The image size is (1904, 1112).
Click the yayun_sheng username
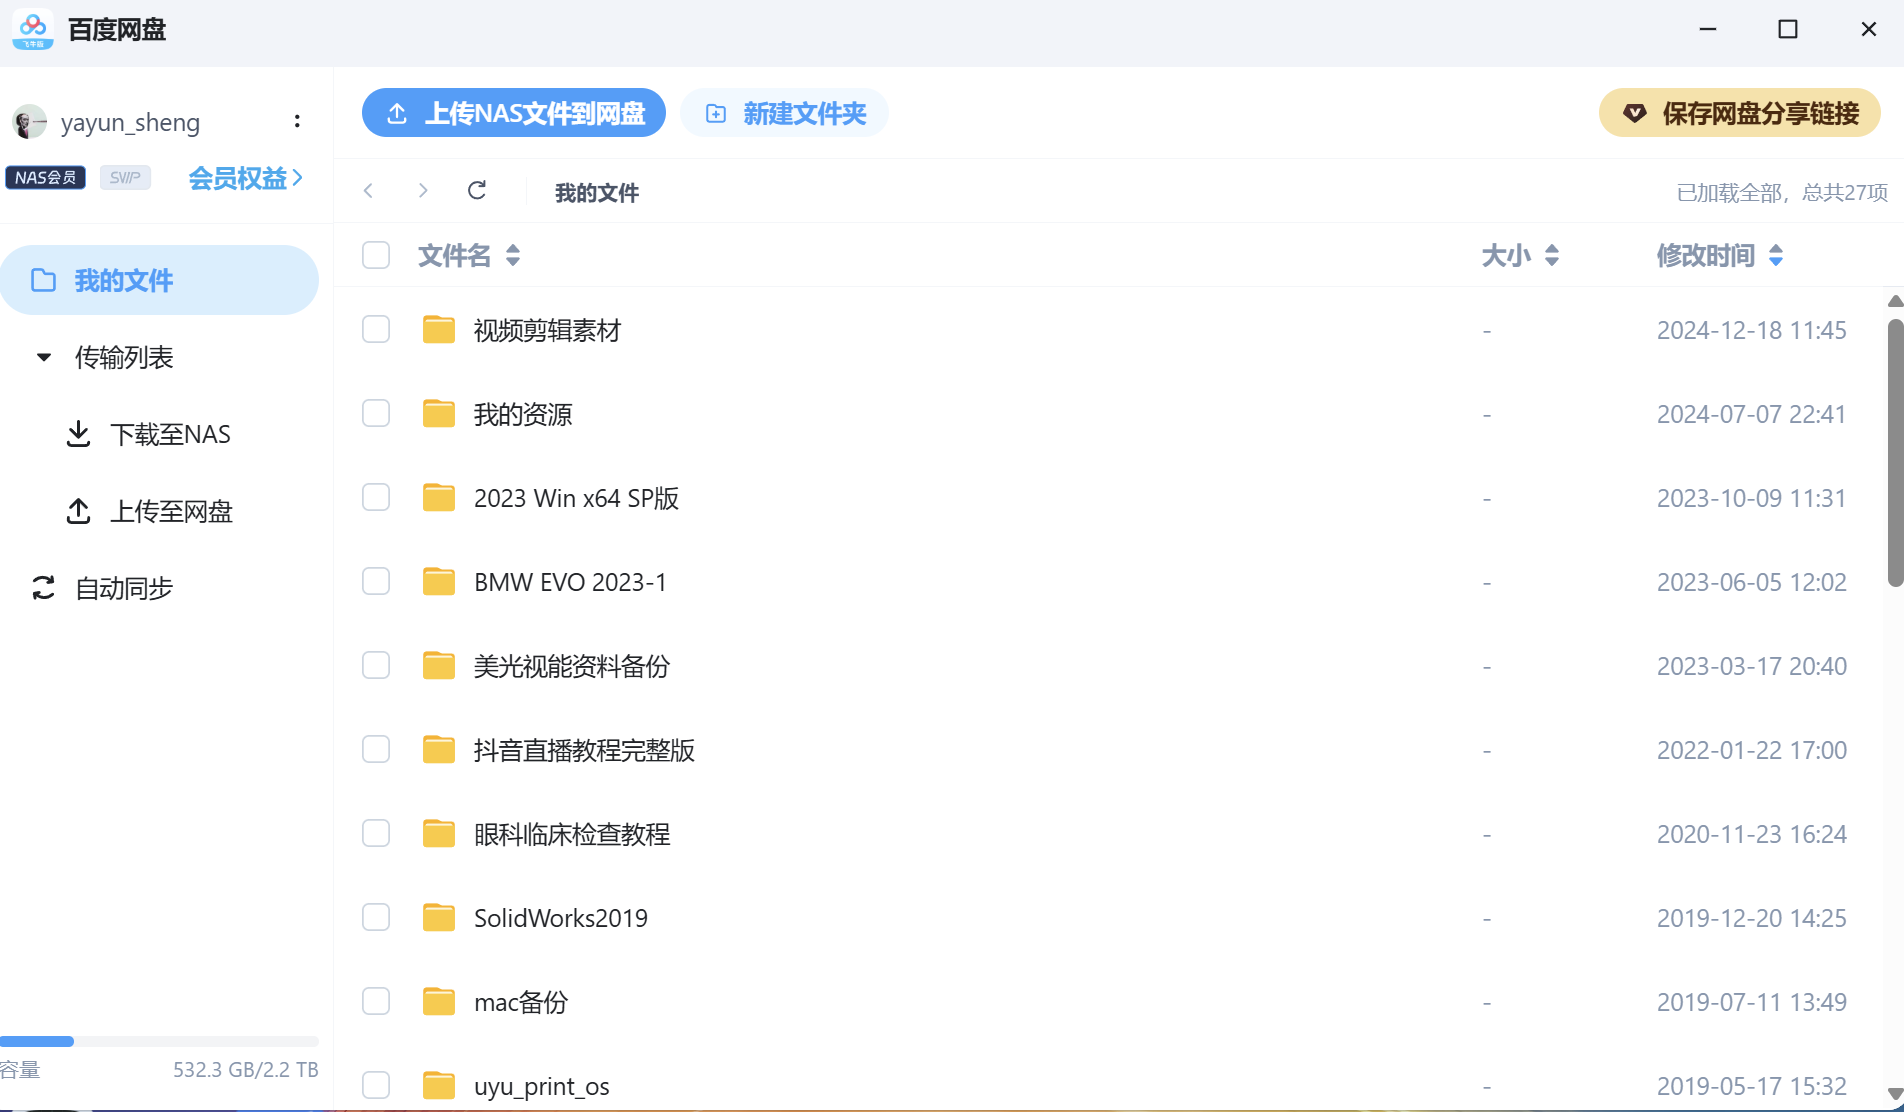[130, 122]
